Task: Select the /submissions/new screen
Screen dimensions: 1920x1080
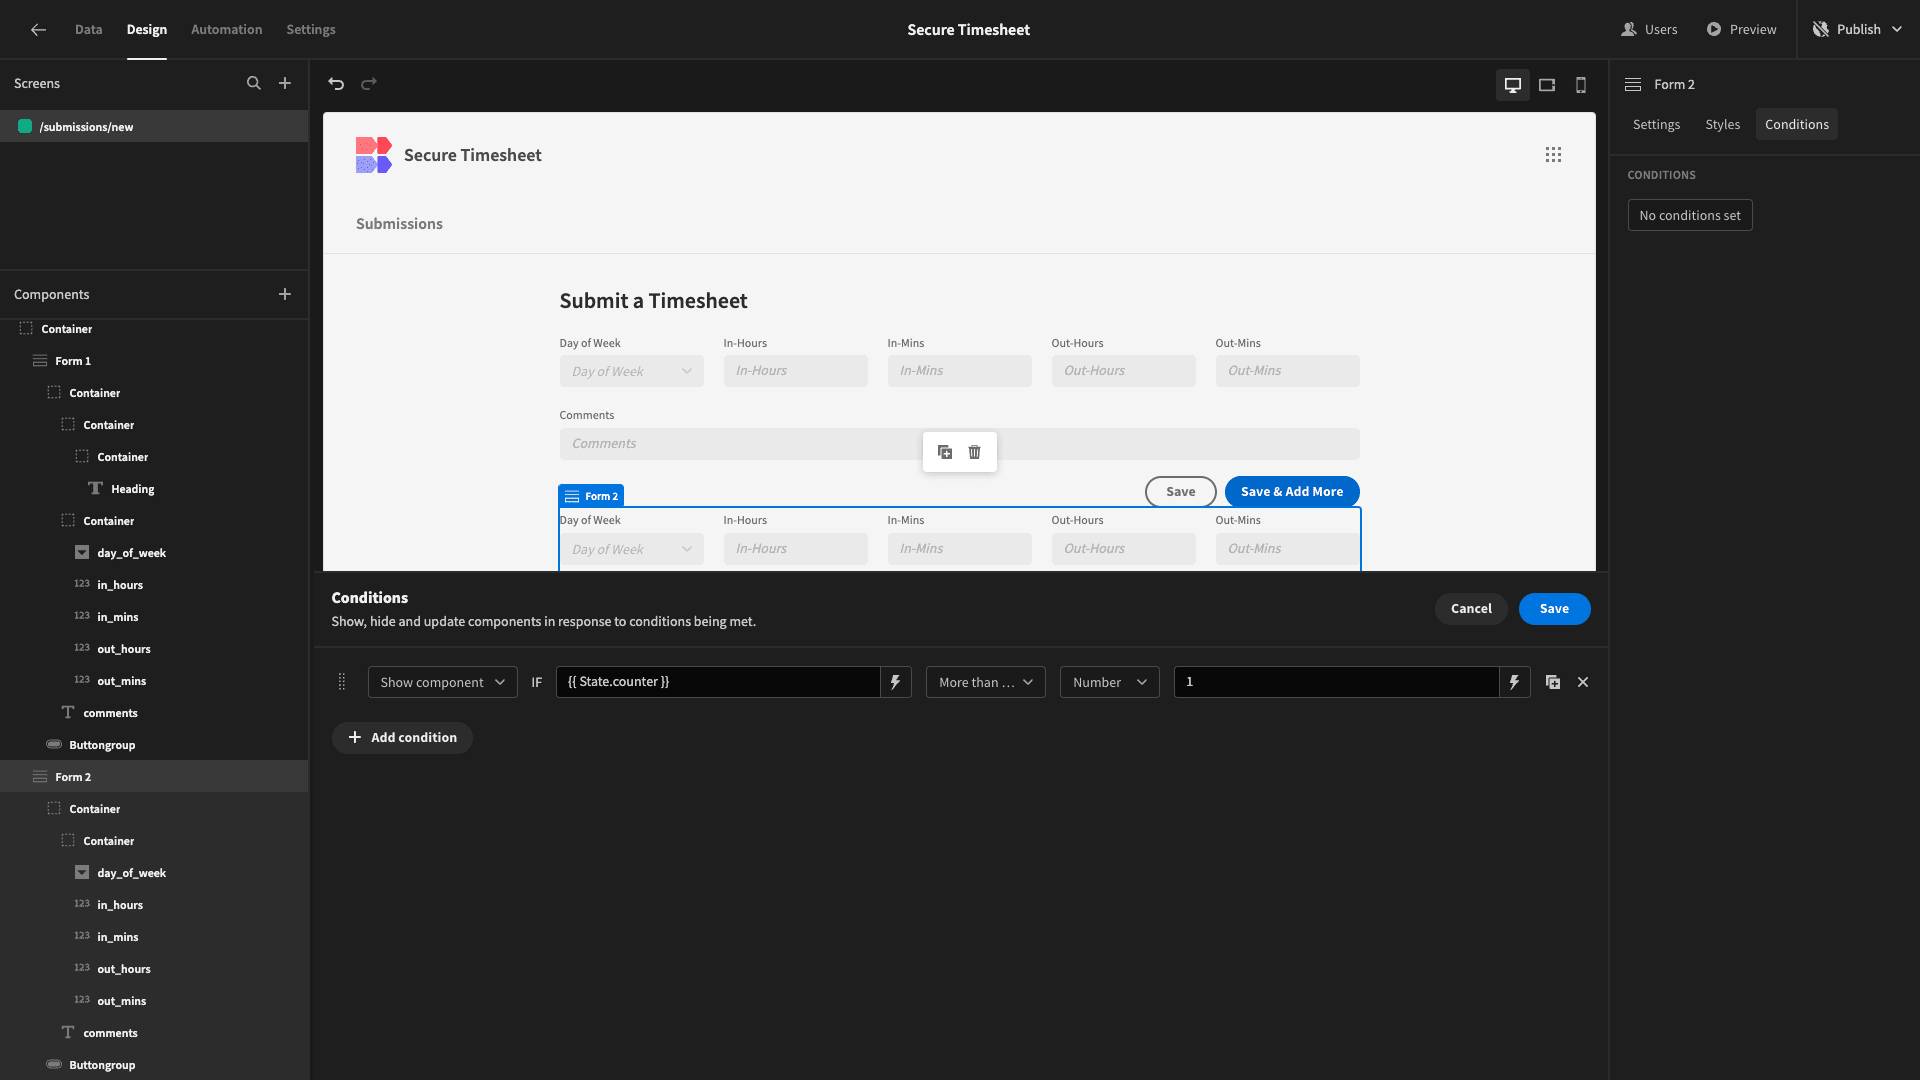Action: point(154,127)
